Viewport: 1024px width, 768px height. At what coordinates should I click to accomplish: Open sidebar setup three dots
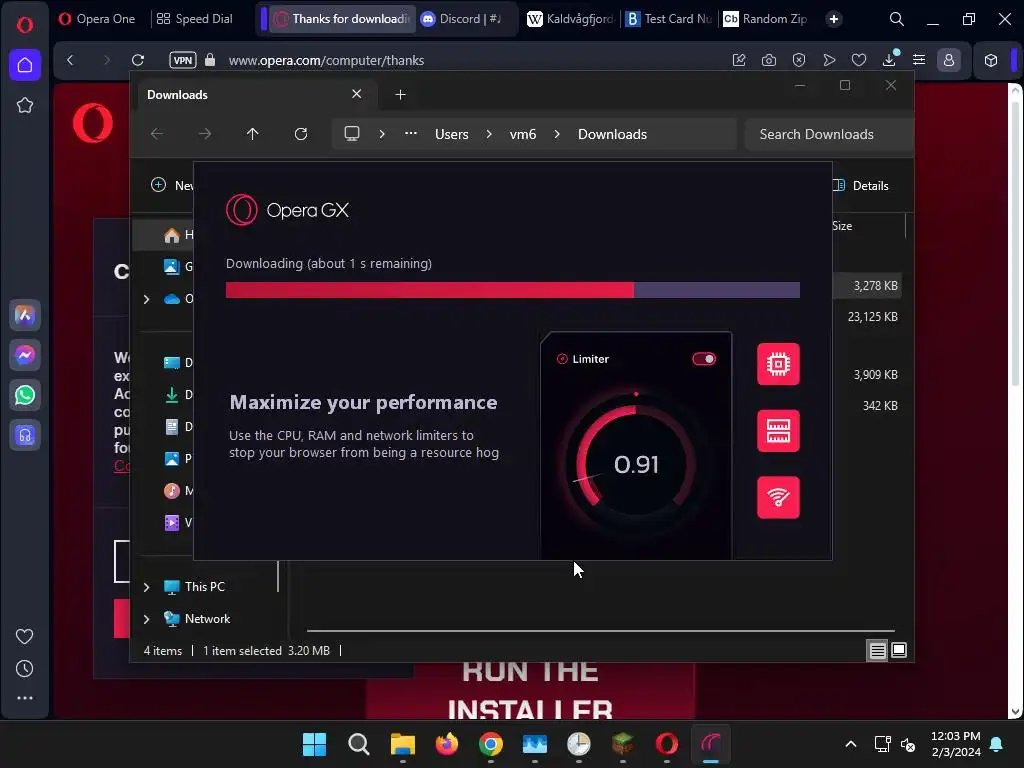pyautogui.click(x=25, y=698)
